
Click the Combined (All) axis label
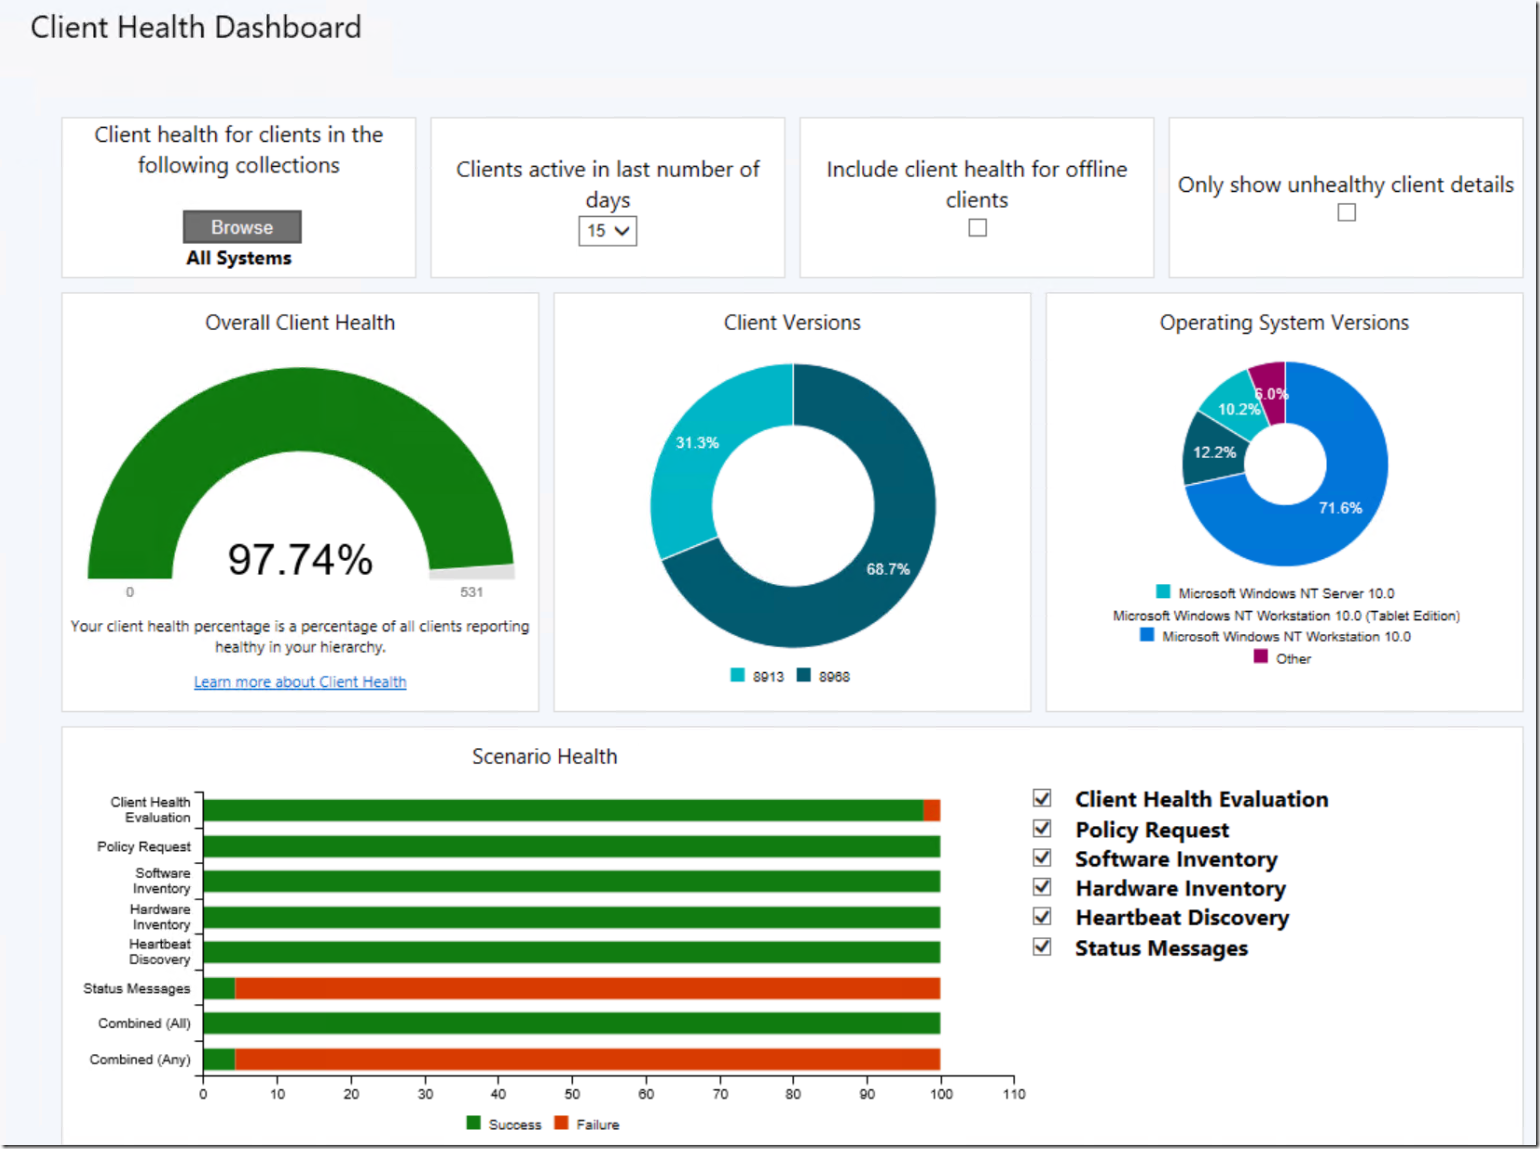point(144,1023)
